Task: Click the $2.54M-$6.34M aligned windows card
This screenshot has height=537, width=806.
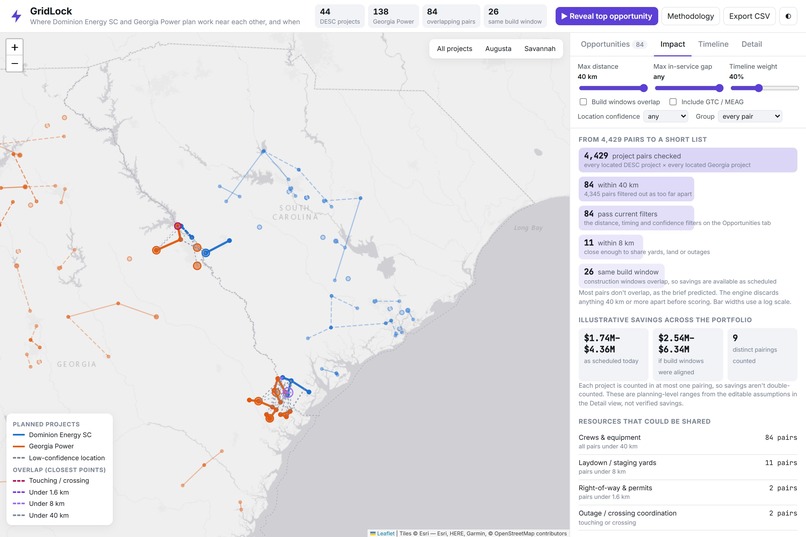Action: (688, 355)
